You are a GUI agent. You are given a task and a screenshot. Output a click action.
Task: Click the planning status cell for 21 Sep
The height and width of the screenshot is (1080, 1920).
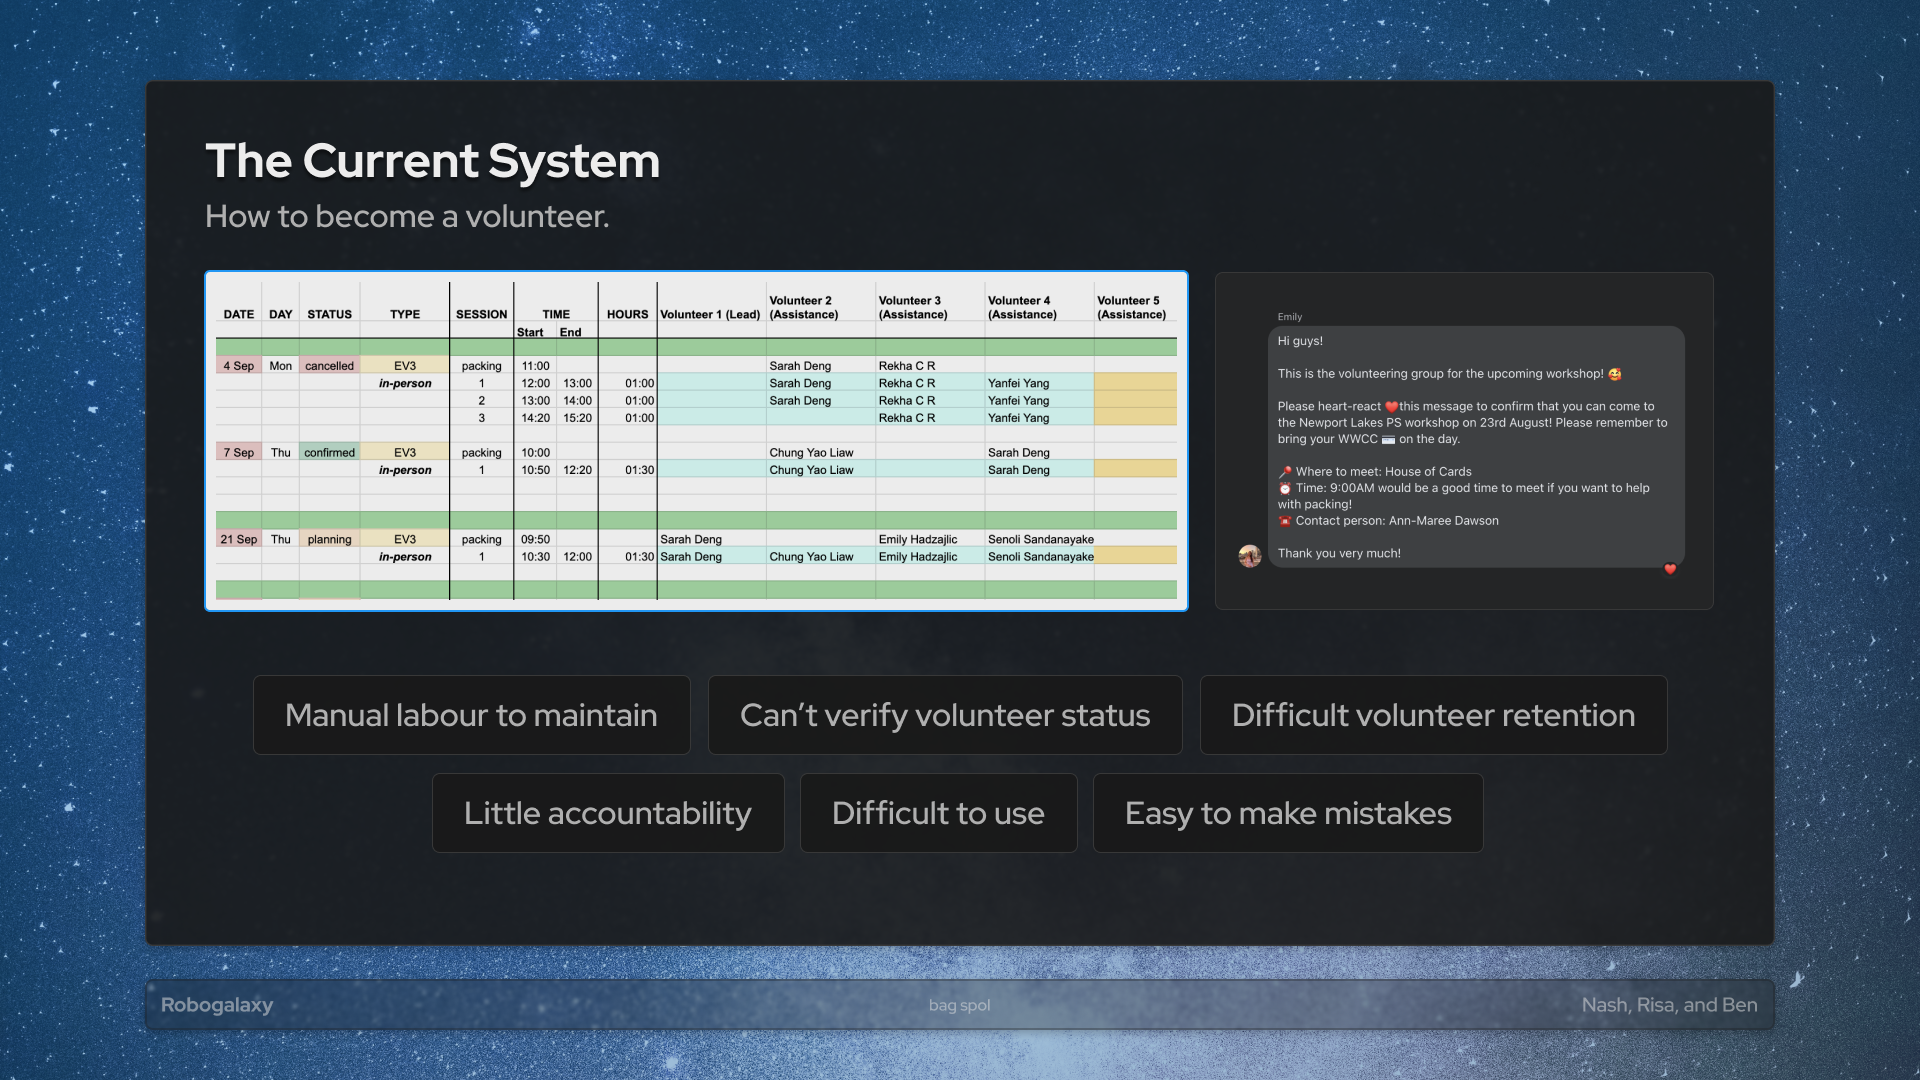[x=329, y=540]
